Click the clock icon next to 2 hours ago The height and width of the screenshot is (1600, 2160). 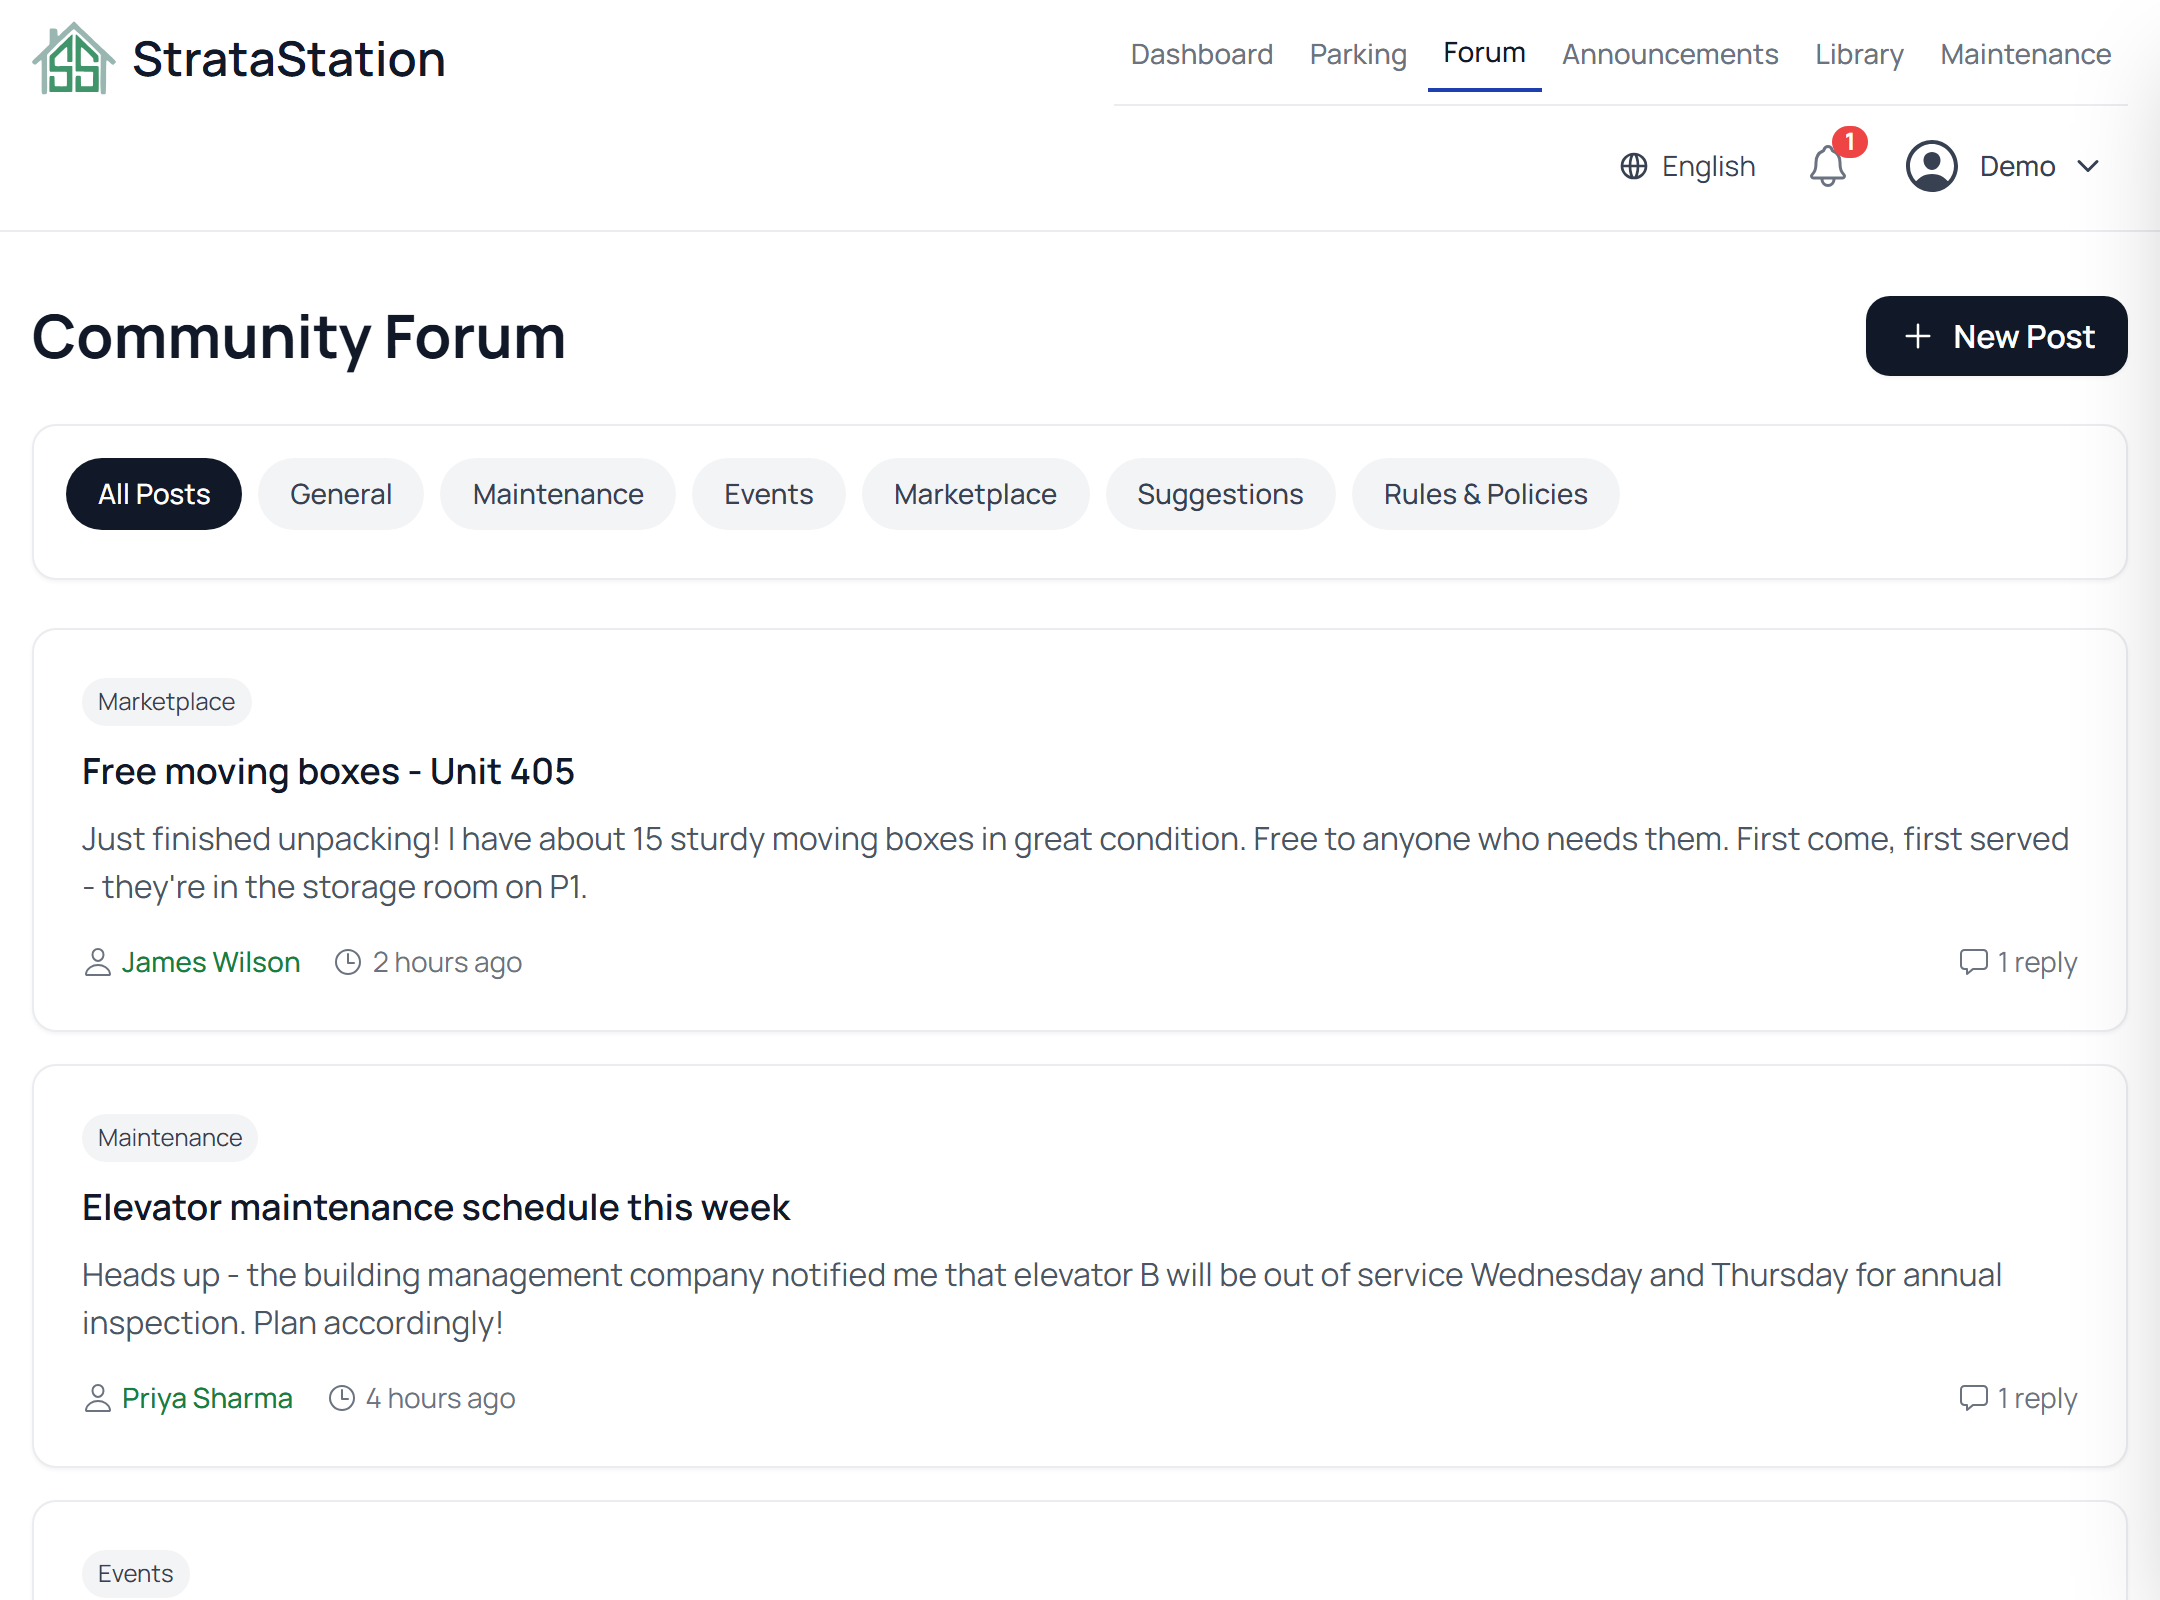(347, 962)
